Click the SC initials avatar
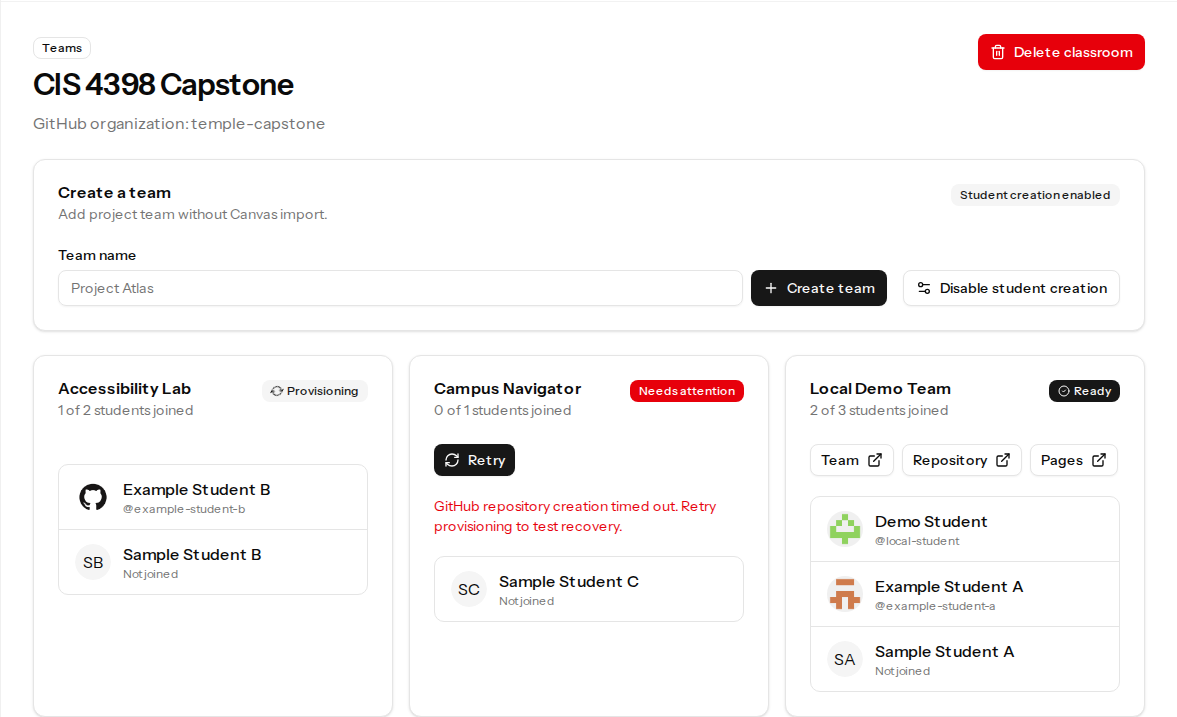 click(x=469, y=589)
